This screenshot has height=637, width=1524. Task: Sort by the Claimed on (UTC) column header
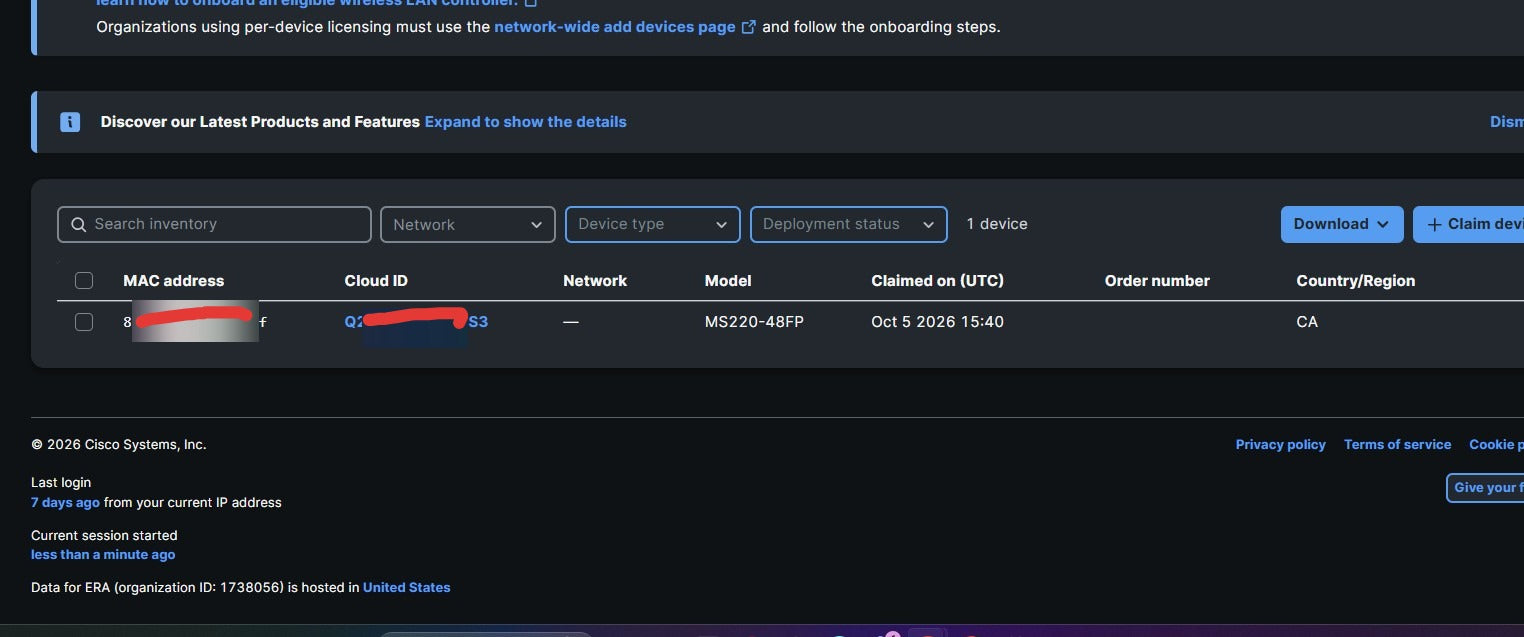pos(938,281)
